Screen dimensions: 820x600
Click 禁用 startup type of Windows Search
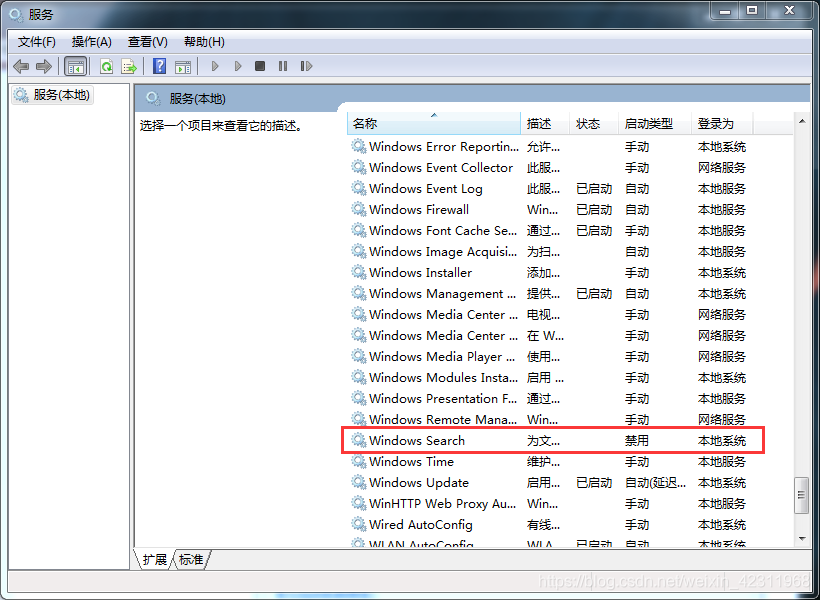click(636, 440)
